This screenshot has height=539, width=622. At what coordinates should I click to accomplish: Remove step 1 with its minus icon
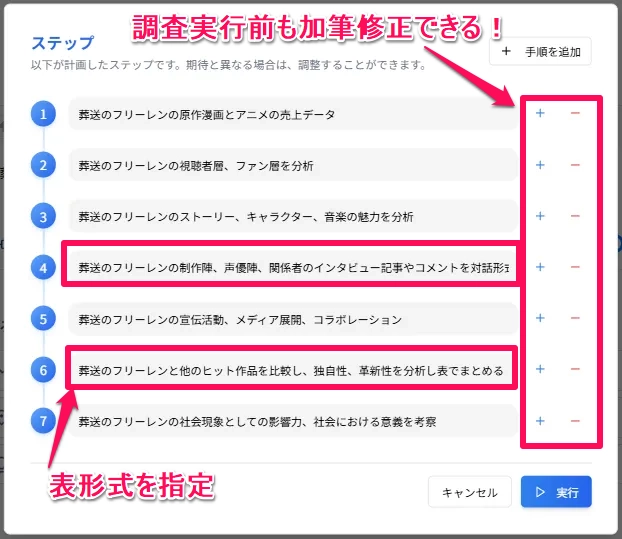pyautogui.click(x=575, y=113)
